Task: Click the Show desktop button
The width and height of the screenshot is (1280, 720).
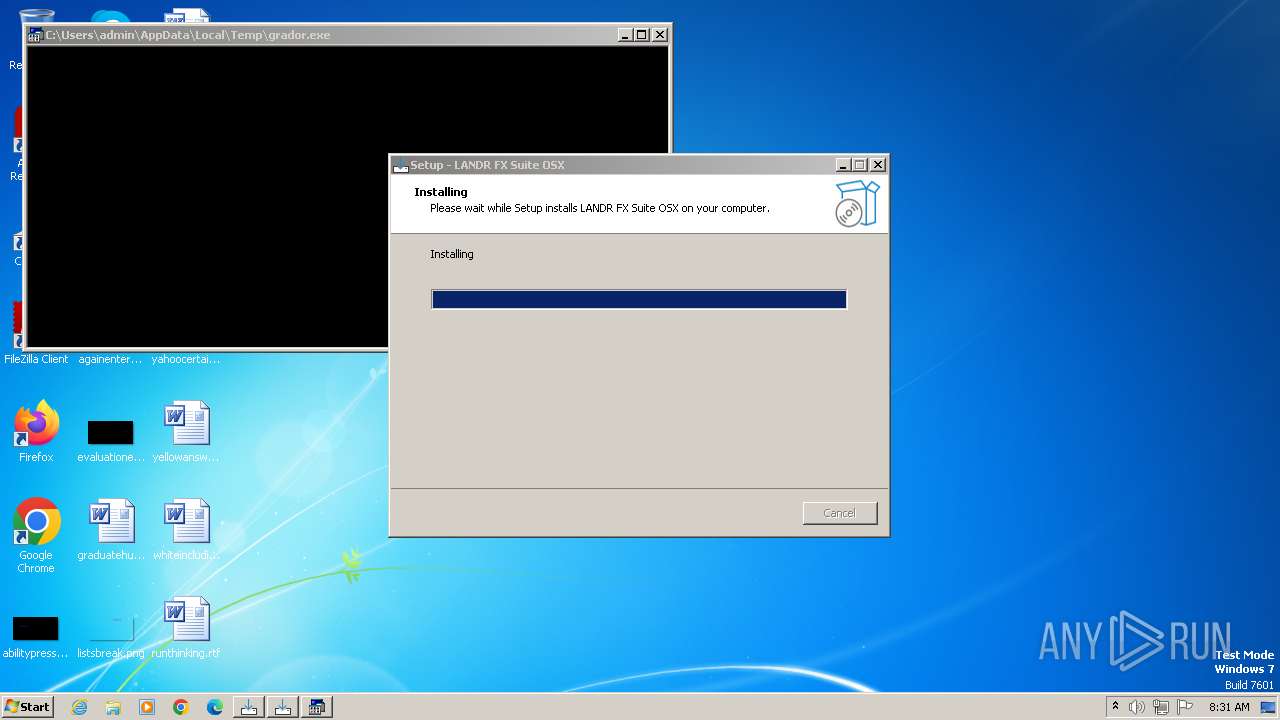Action: (1270, 707)
